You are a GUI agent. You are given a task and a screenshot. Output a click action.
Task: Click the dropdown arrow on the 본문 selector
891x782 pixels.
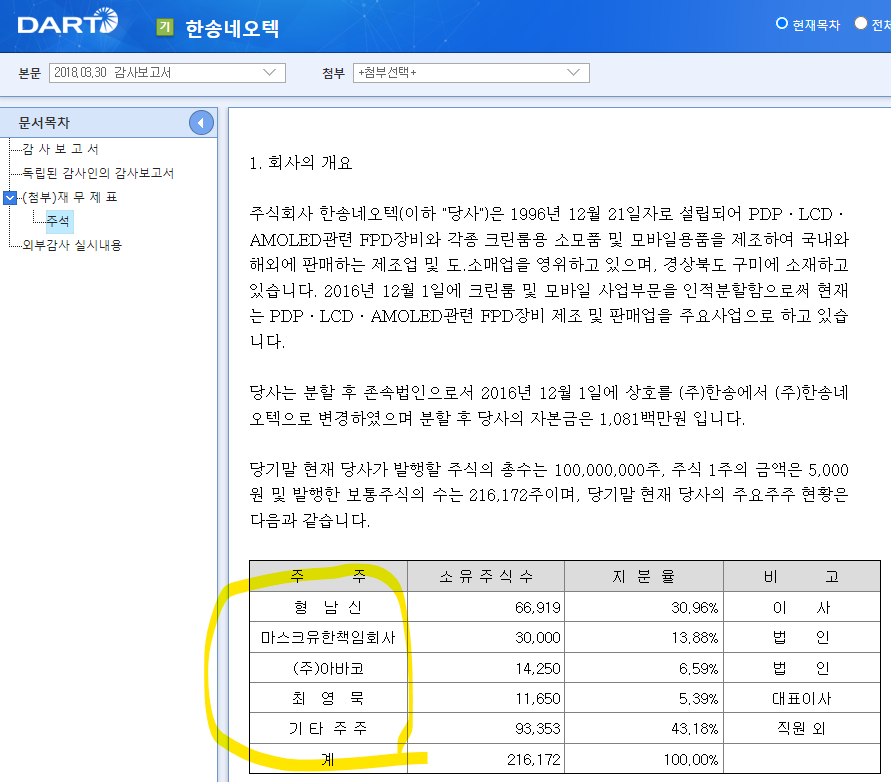point(271,73)
